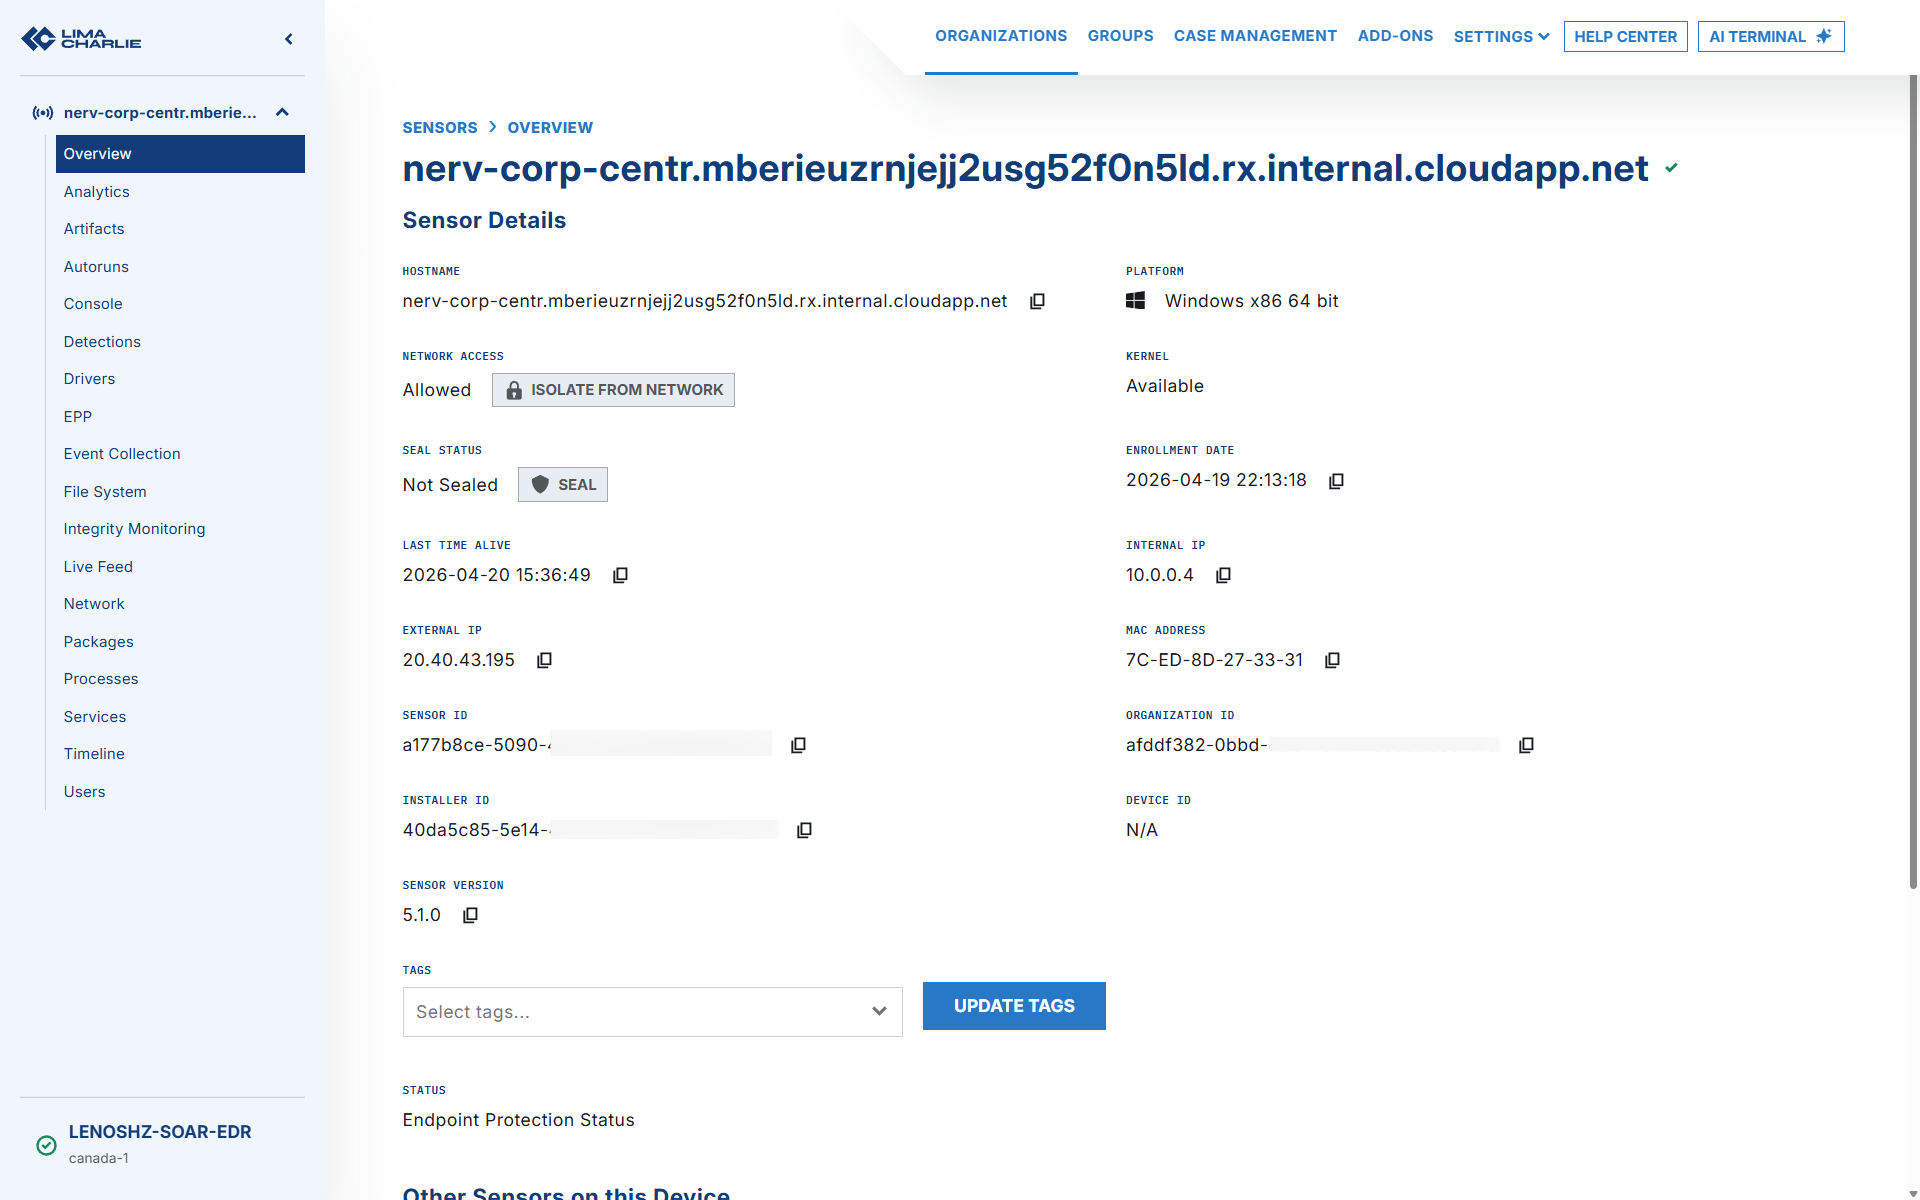Copy the organization ID
The height and width of the screenshot is (1200, 1920).
click(1526, 745)
